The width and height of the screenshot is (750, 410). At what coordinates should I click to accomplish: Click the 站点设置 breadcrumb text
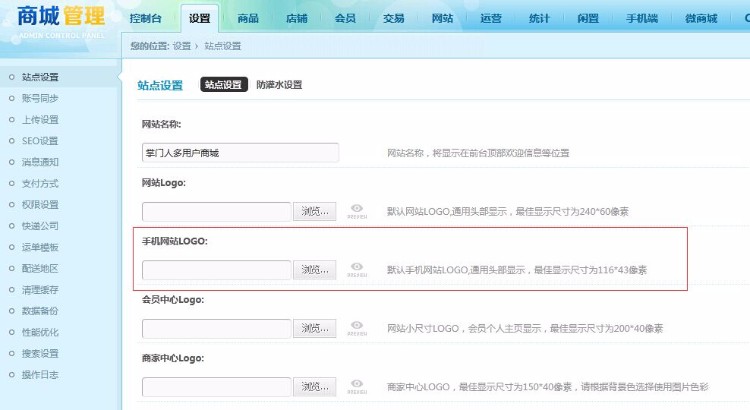point(222,46)
